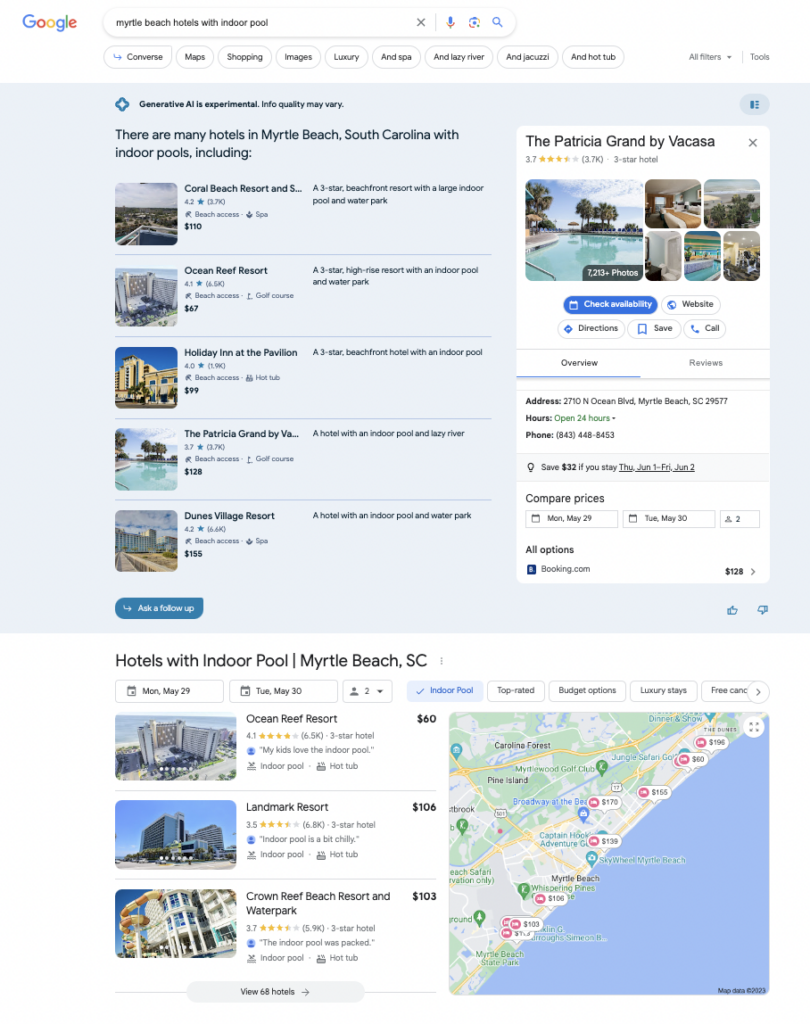Open guests selector in Compare prices

[739, 519]
